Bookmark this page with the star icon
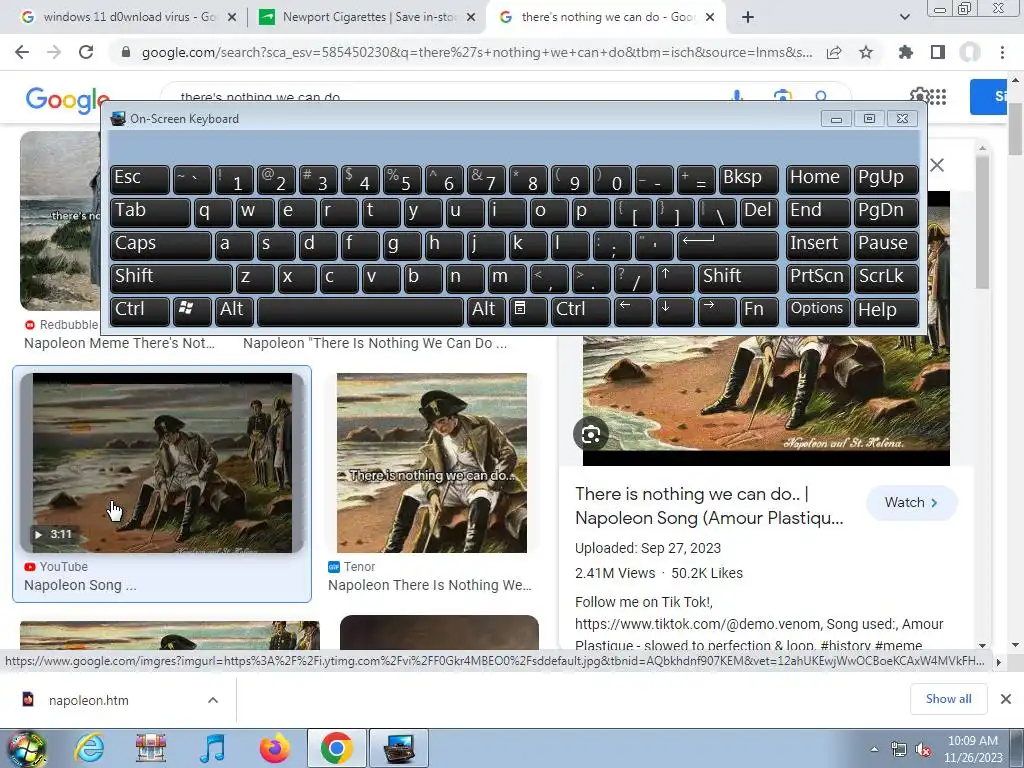Viewport: 1024px width, 768px height. 866,52
